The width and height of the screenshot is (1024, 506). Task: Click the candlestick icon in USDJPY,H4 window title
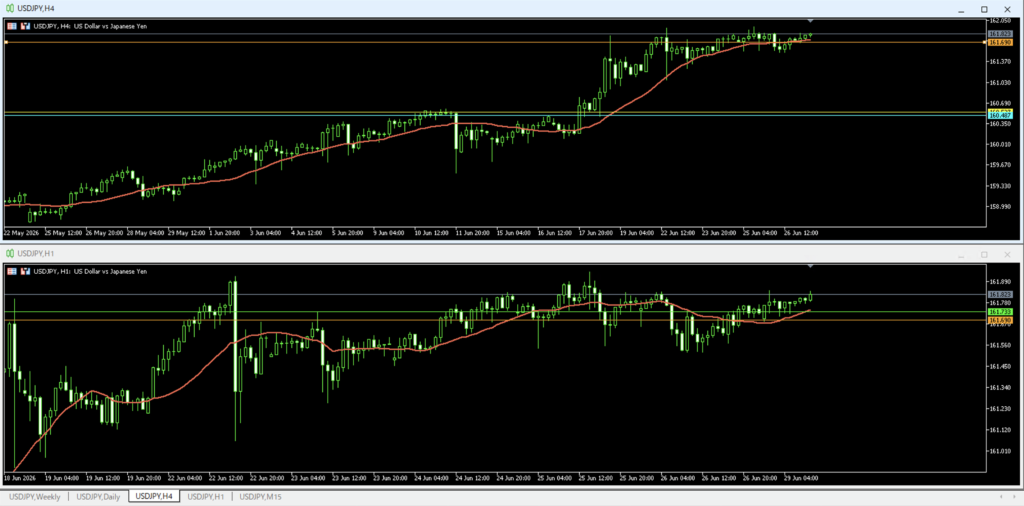click(10, 8)
